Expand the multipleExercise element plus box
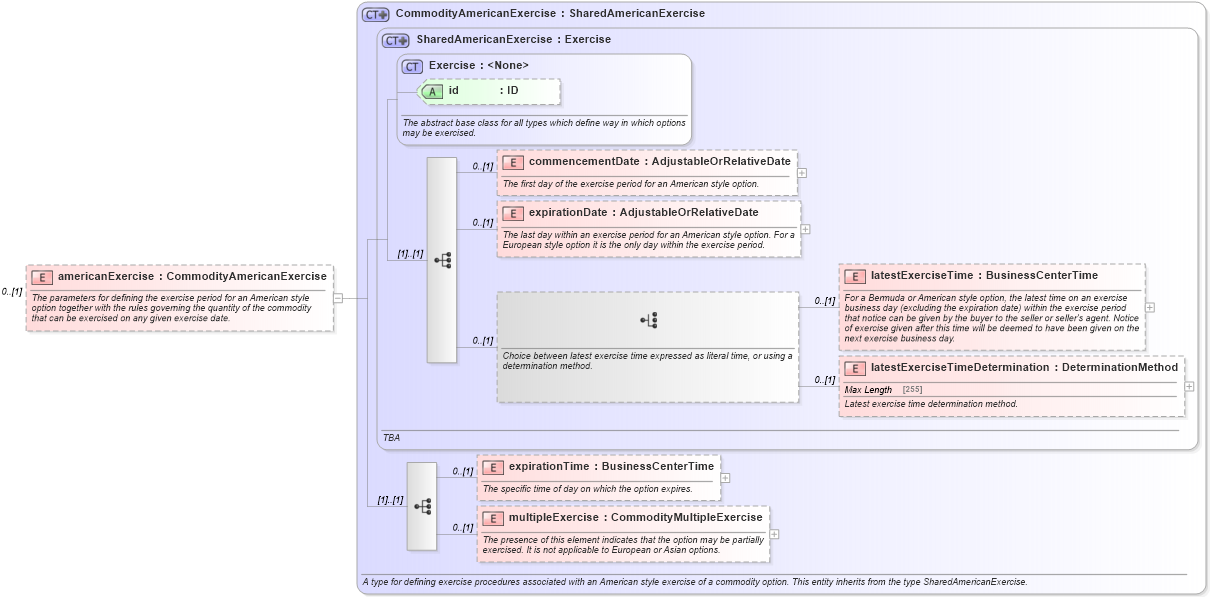Viewport: 1211px width, 597px height. (x=774, y=534)
